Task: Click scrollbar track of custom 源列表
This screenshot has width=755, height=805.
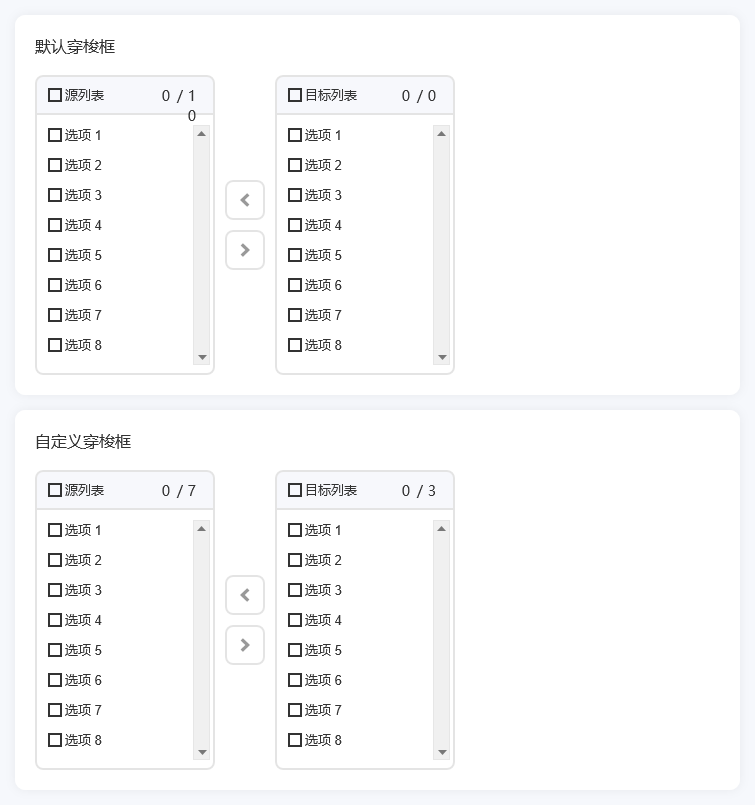Action: click(x=202, y=640)
